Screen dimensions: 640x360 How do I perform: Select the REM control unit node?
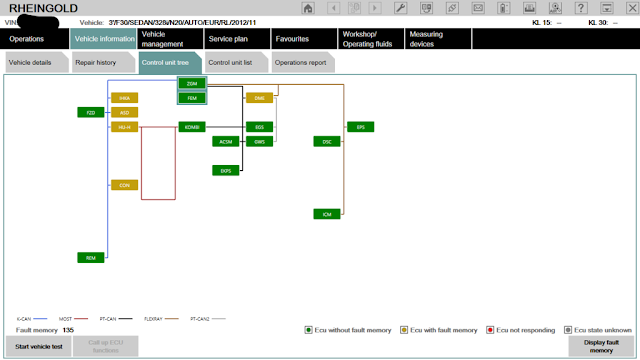tap(91, 258)
